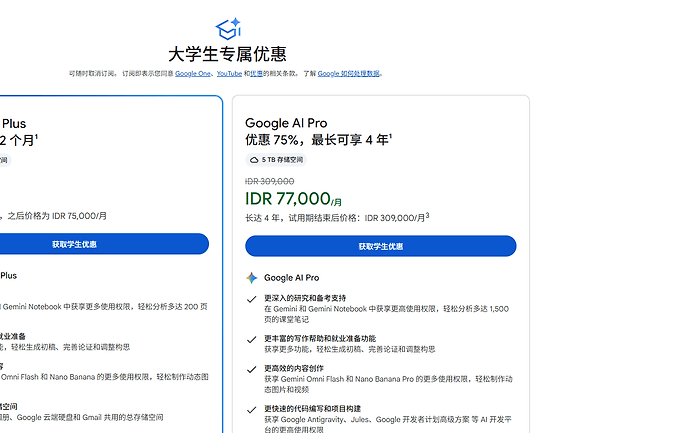The height and width of the screenshot is (433, 690).
Task: Open the Google One terms link
Action: pyautogui.click(x=193, y=73)
